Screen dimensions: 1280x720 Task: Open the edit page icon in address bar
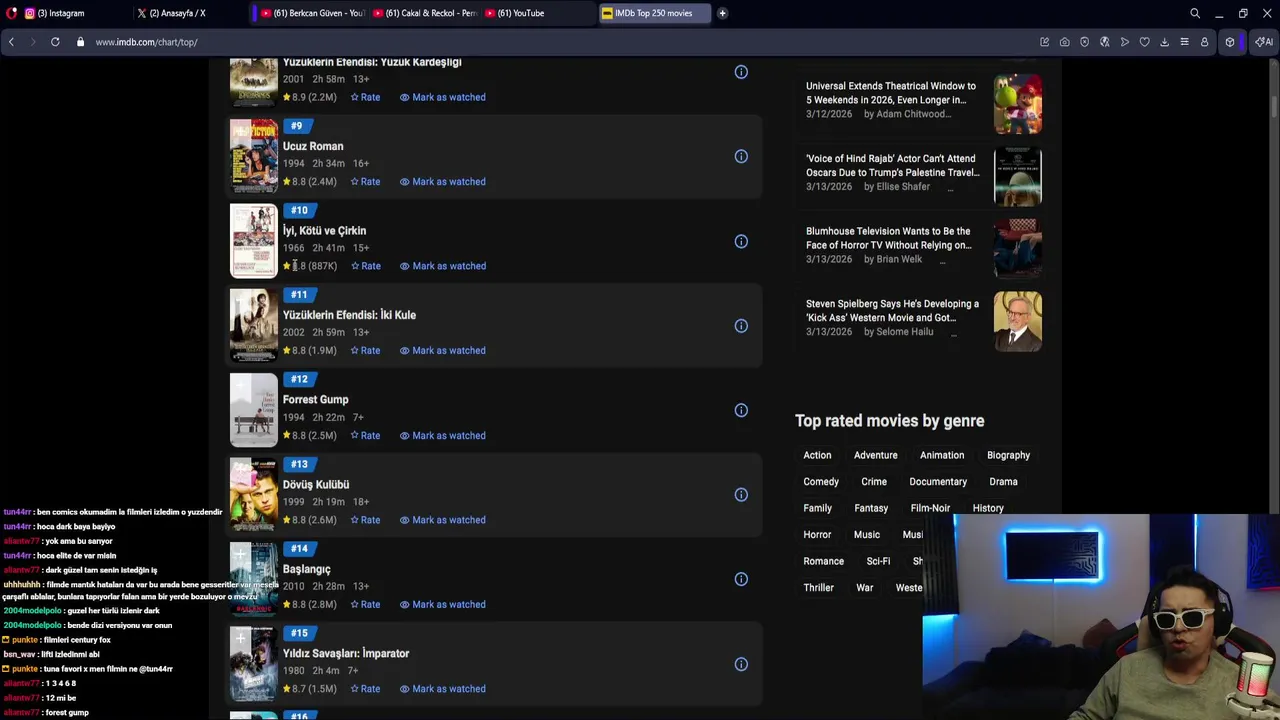pos(1044,42)
